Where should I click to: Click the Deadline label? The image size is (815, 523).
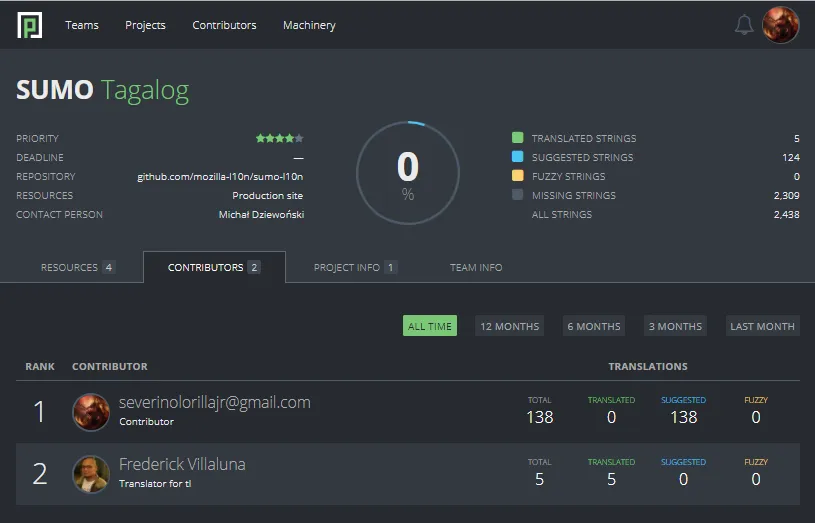point(40,158)
